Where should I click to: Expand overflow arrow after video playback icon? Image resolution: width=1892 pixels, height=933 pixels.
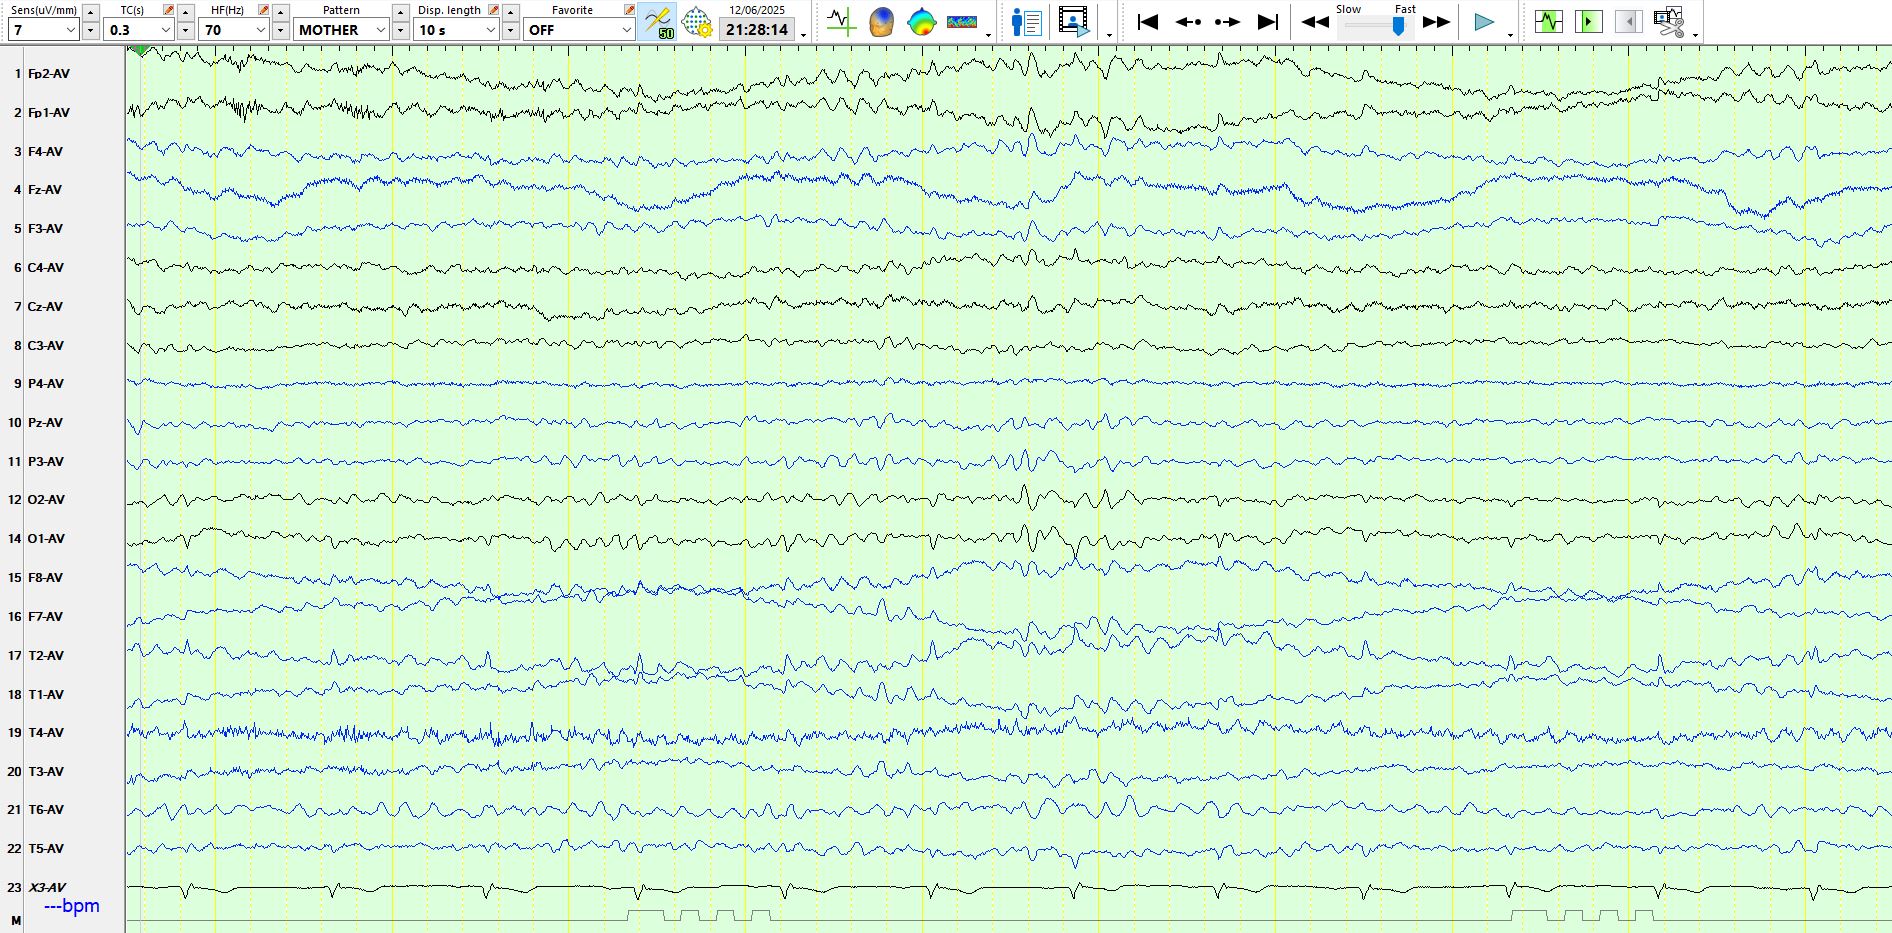[x=1109, y=35]
